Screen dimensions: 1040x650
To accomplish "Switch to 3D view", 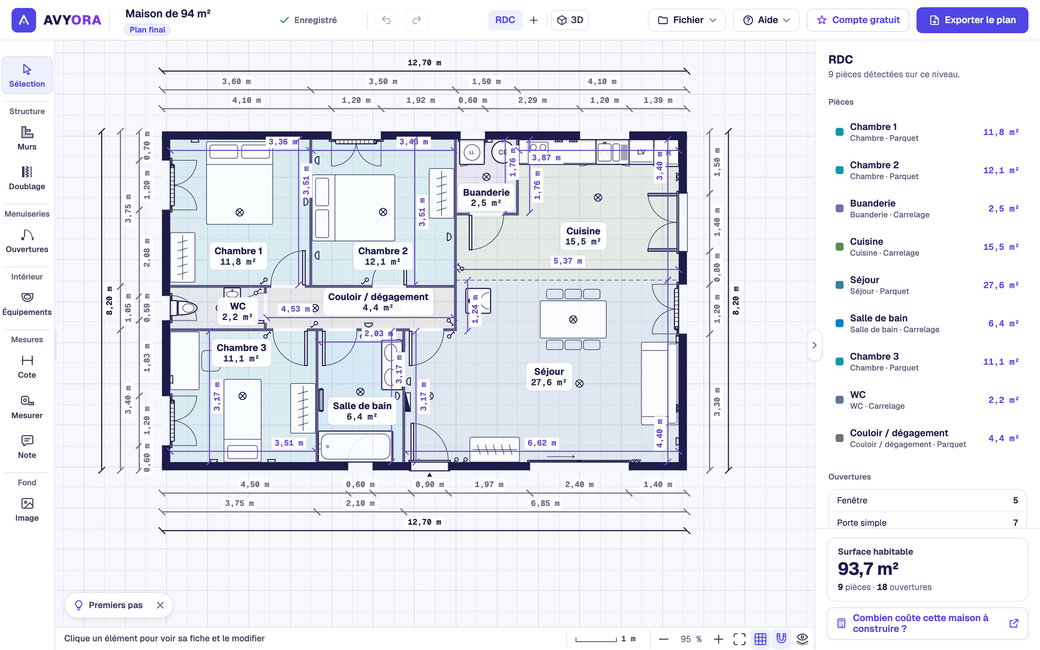I will pos(570,20).
